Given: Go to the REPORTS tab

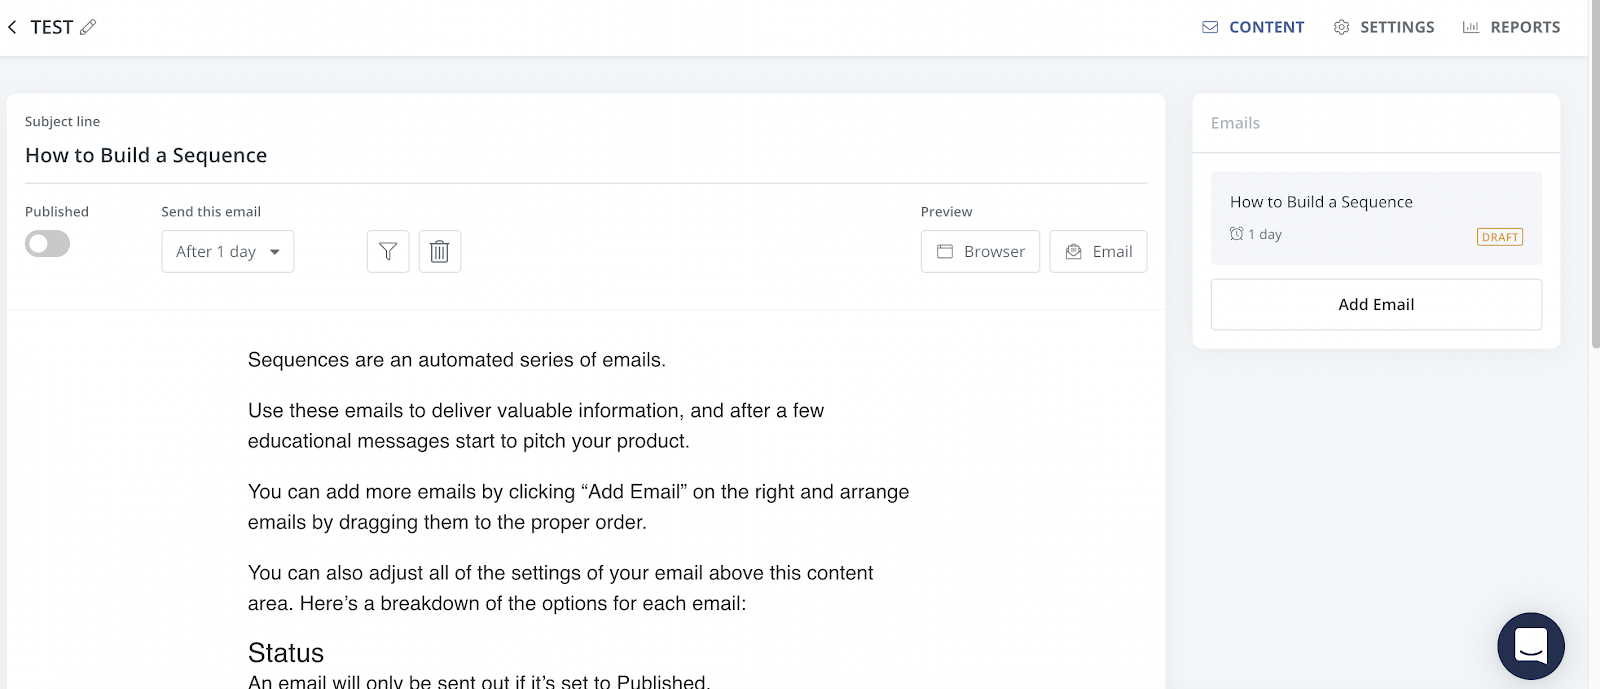Looking at the screenshot, I should pyautogui.click(x=1525, y=27).
